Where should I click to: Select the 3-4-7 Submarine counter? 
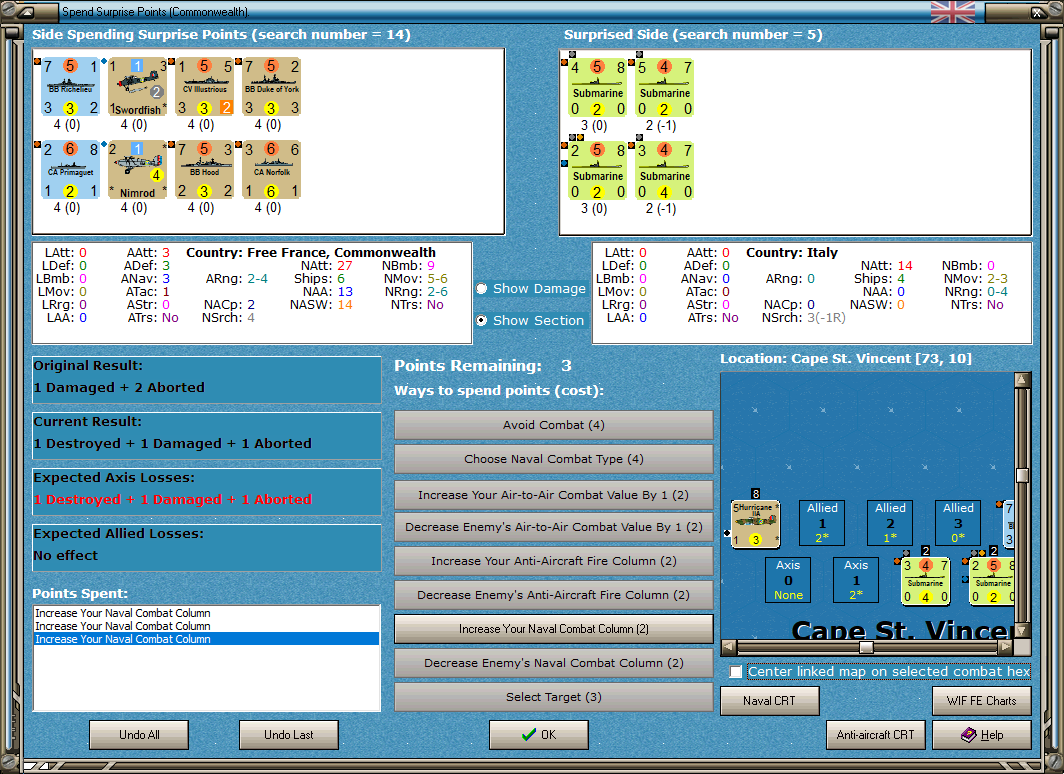[664, 170]
